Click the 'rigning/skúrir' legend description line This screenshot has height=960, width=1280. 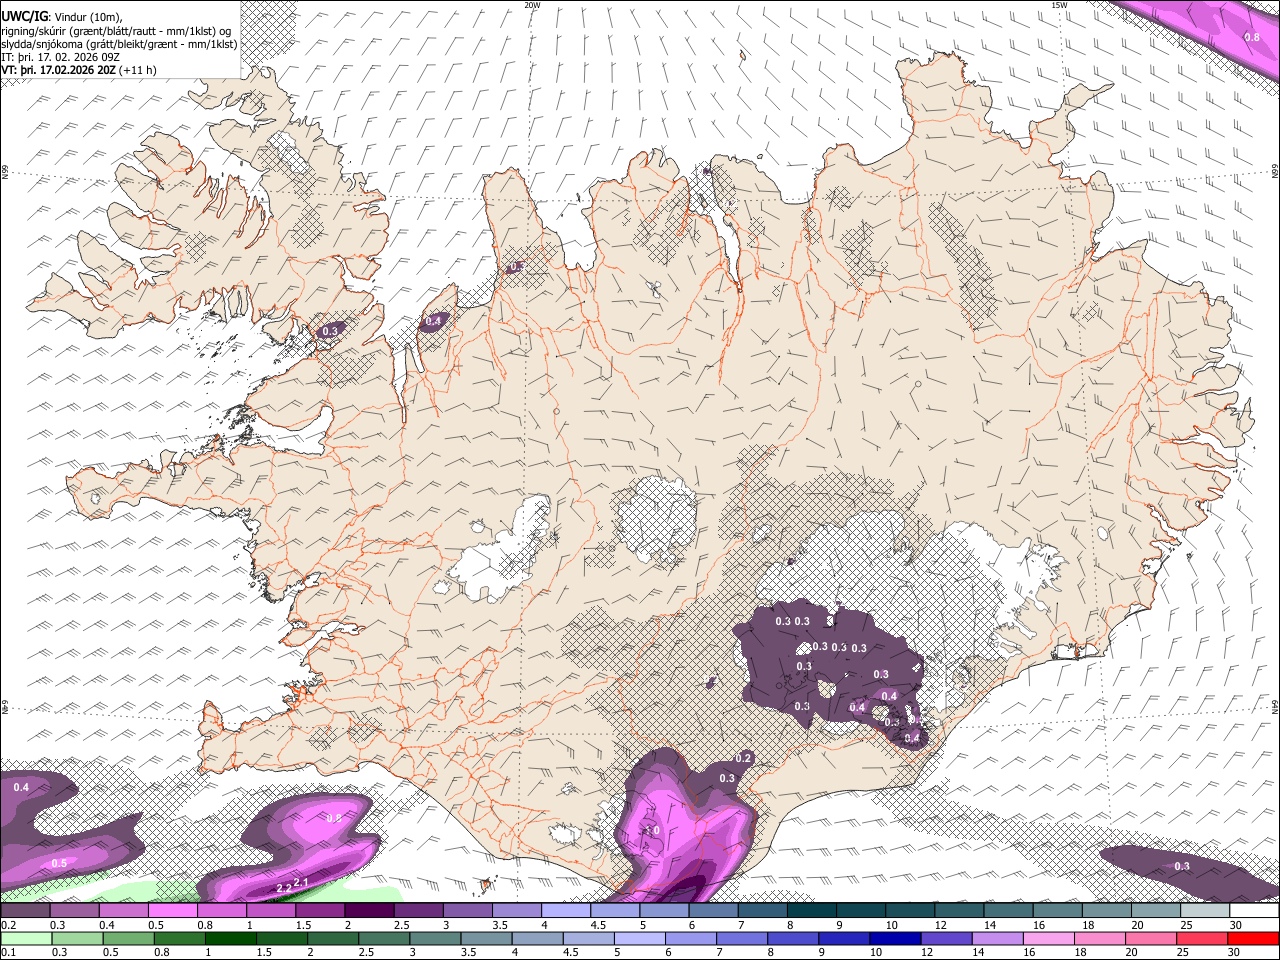pyautogui.click(x=116, y=30)
